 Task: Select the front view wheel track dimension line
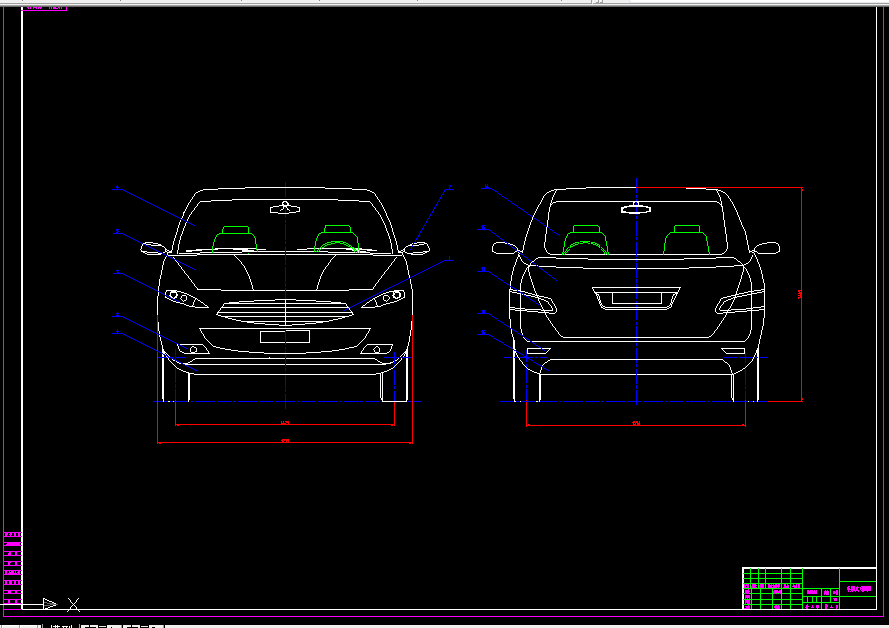click(285, 424)
